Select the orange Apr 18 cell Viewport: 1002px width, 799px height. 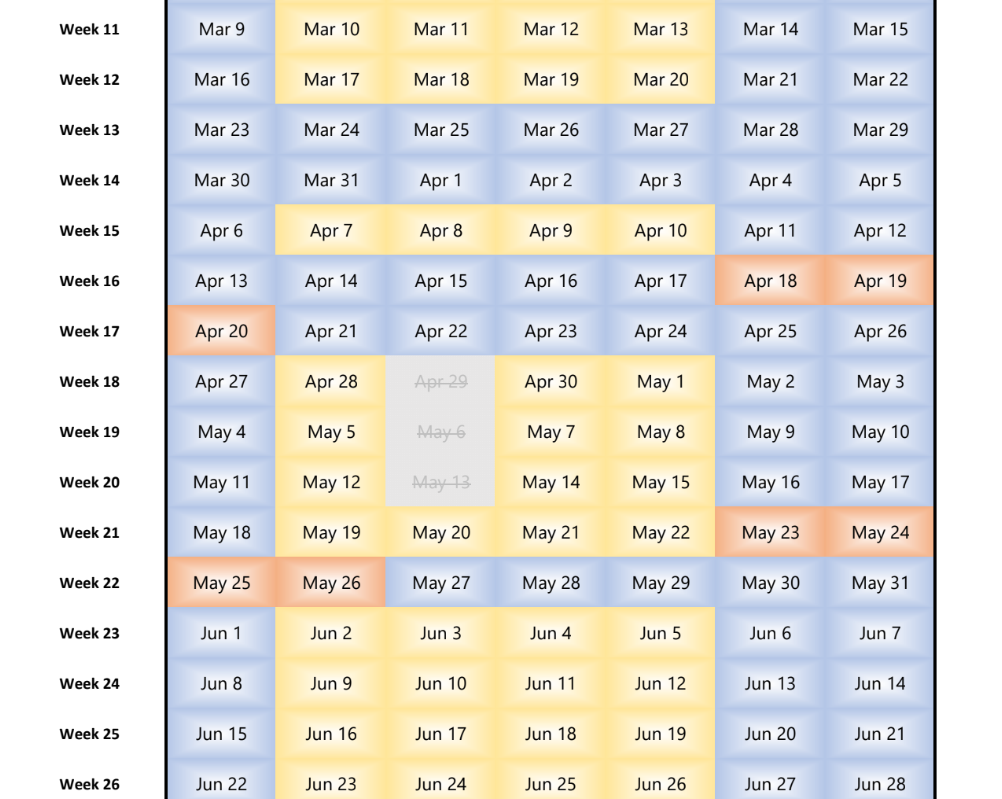pyautogui.click(x=770, y=281)
